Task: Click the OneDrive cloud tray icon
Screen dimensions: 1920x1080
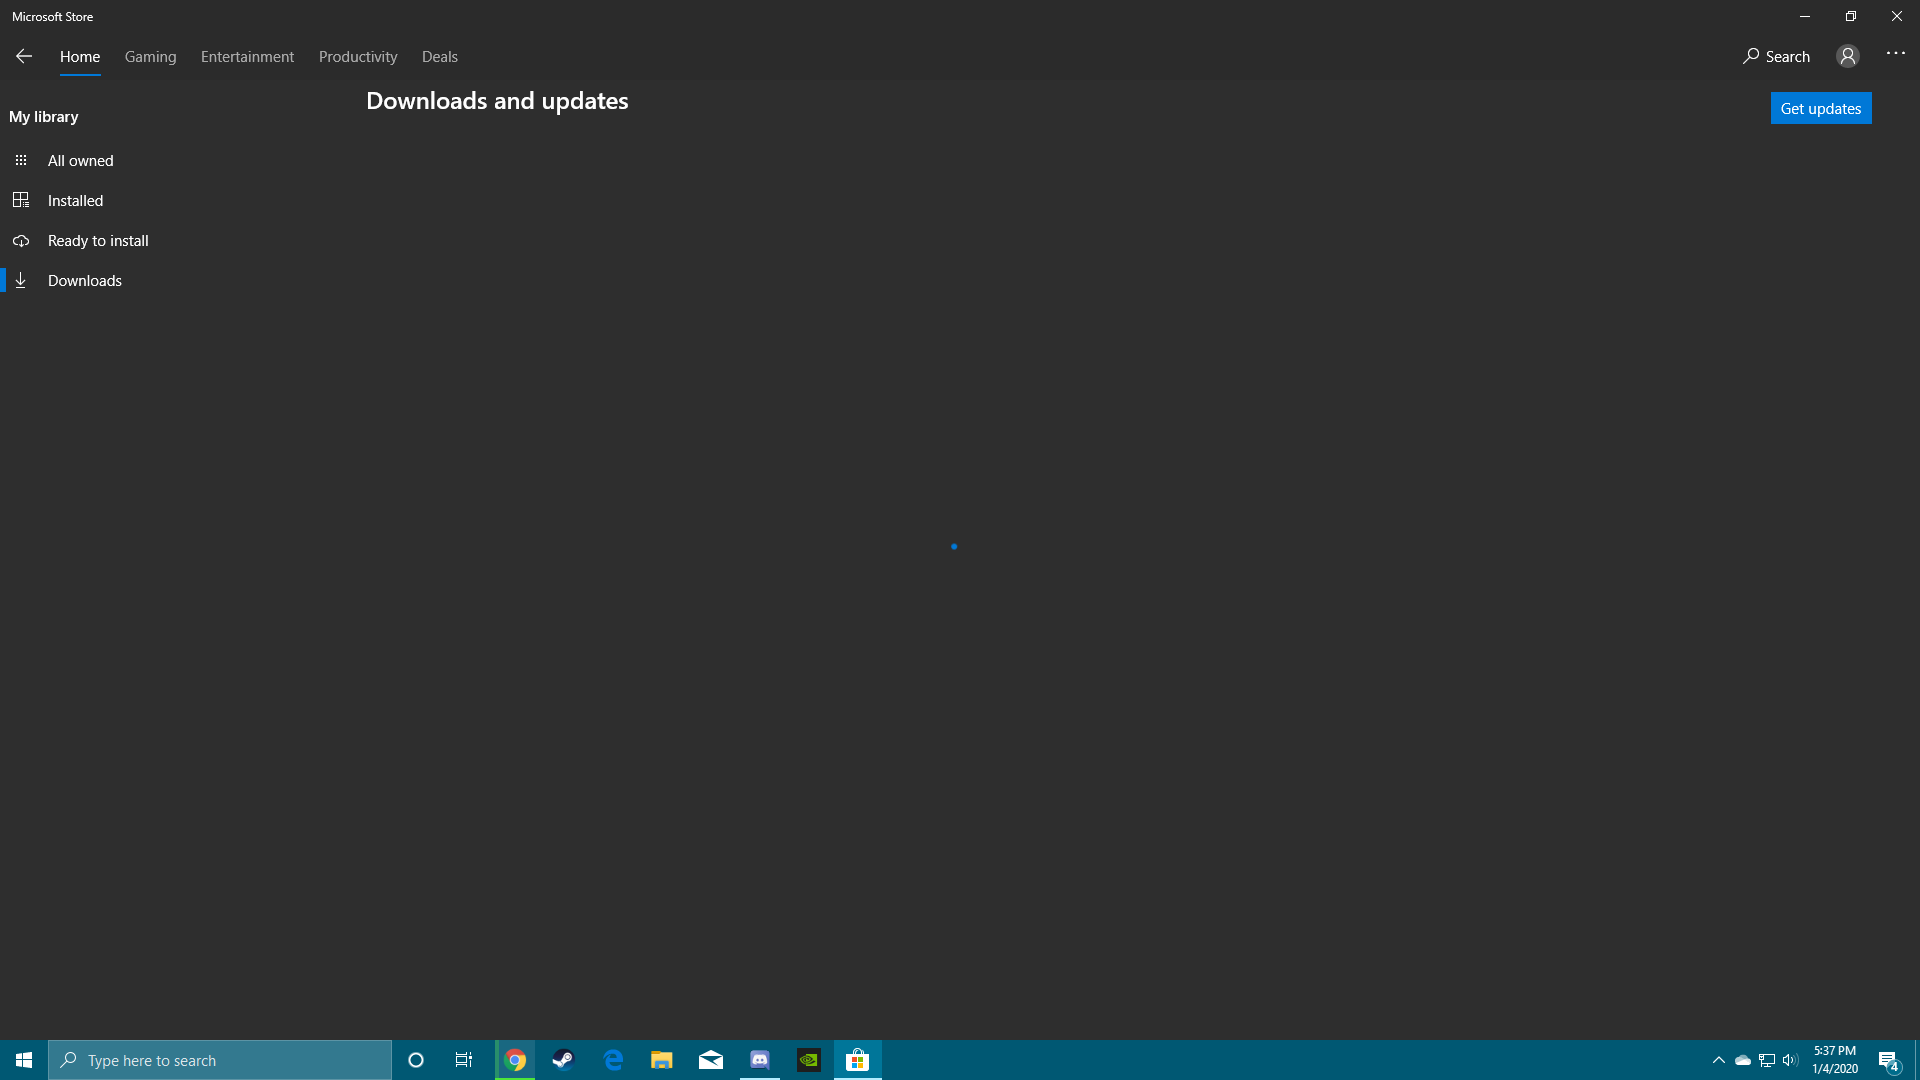Action: [x=1743, y=1060]
